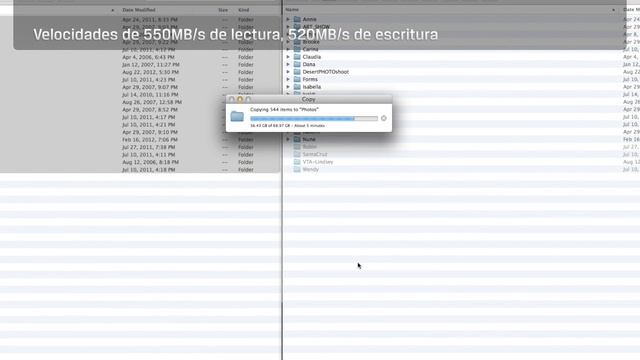Click the Claudia folder icon
640x360 pixels.
297,57
